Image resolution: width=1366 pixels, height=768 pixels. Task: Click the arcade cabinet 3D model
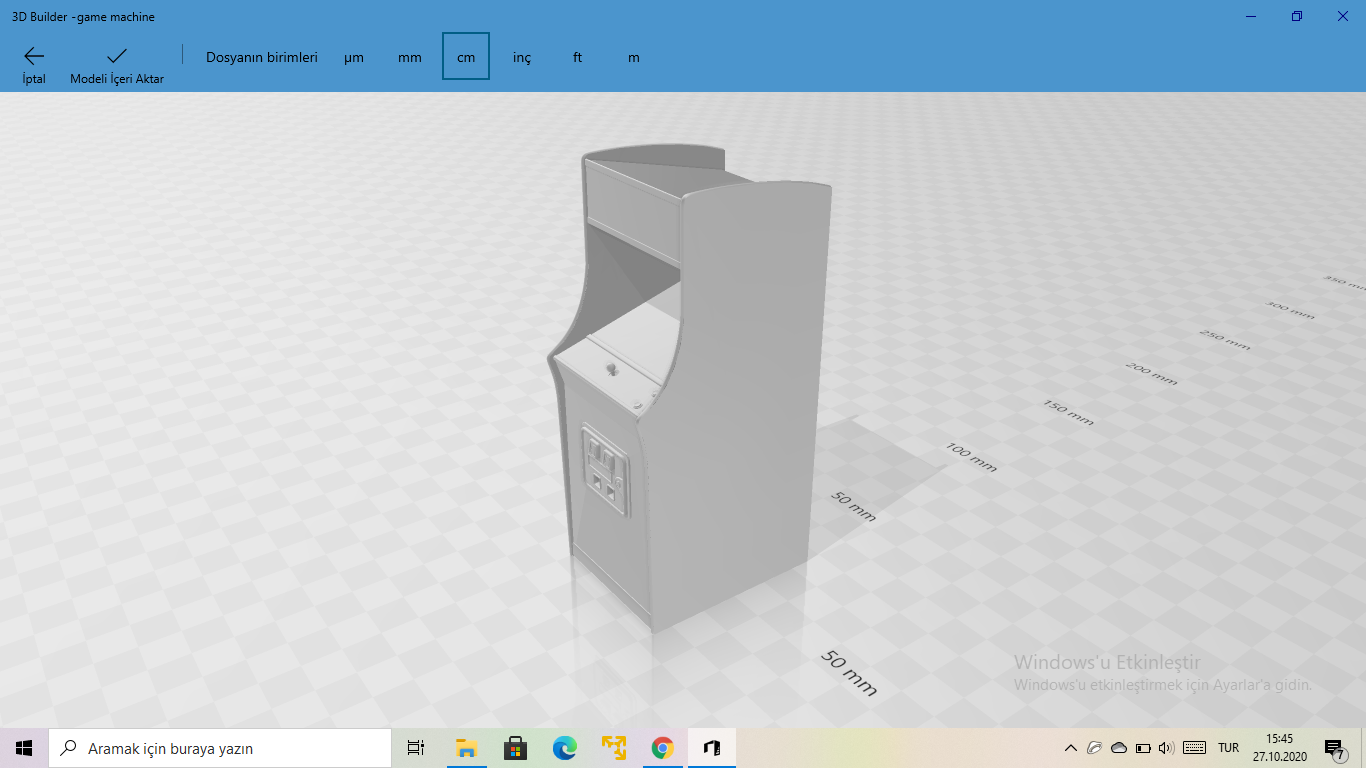click(690, 390)
